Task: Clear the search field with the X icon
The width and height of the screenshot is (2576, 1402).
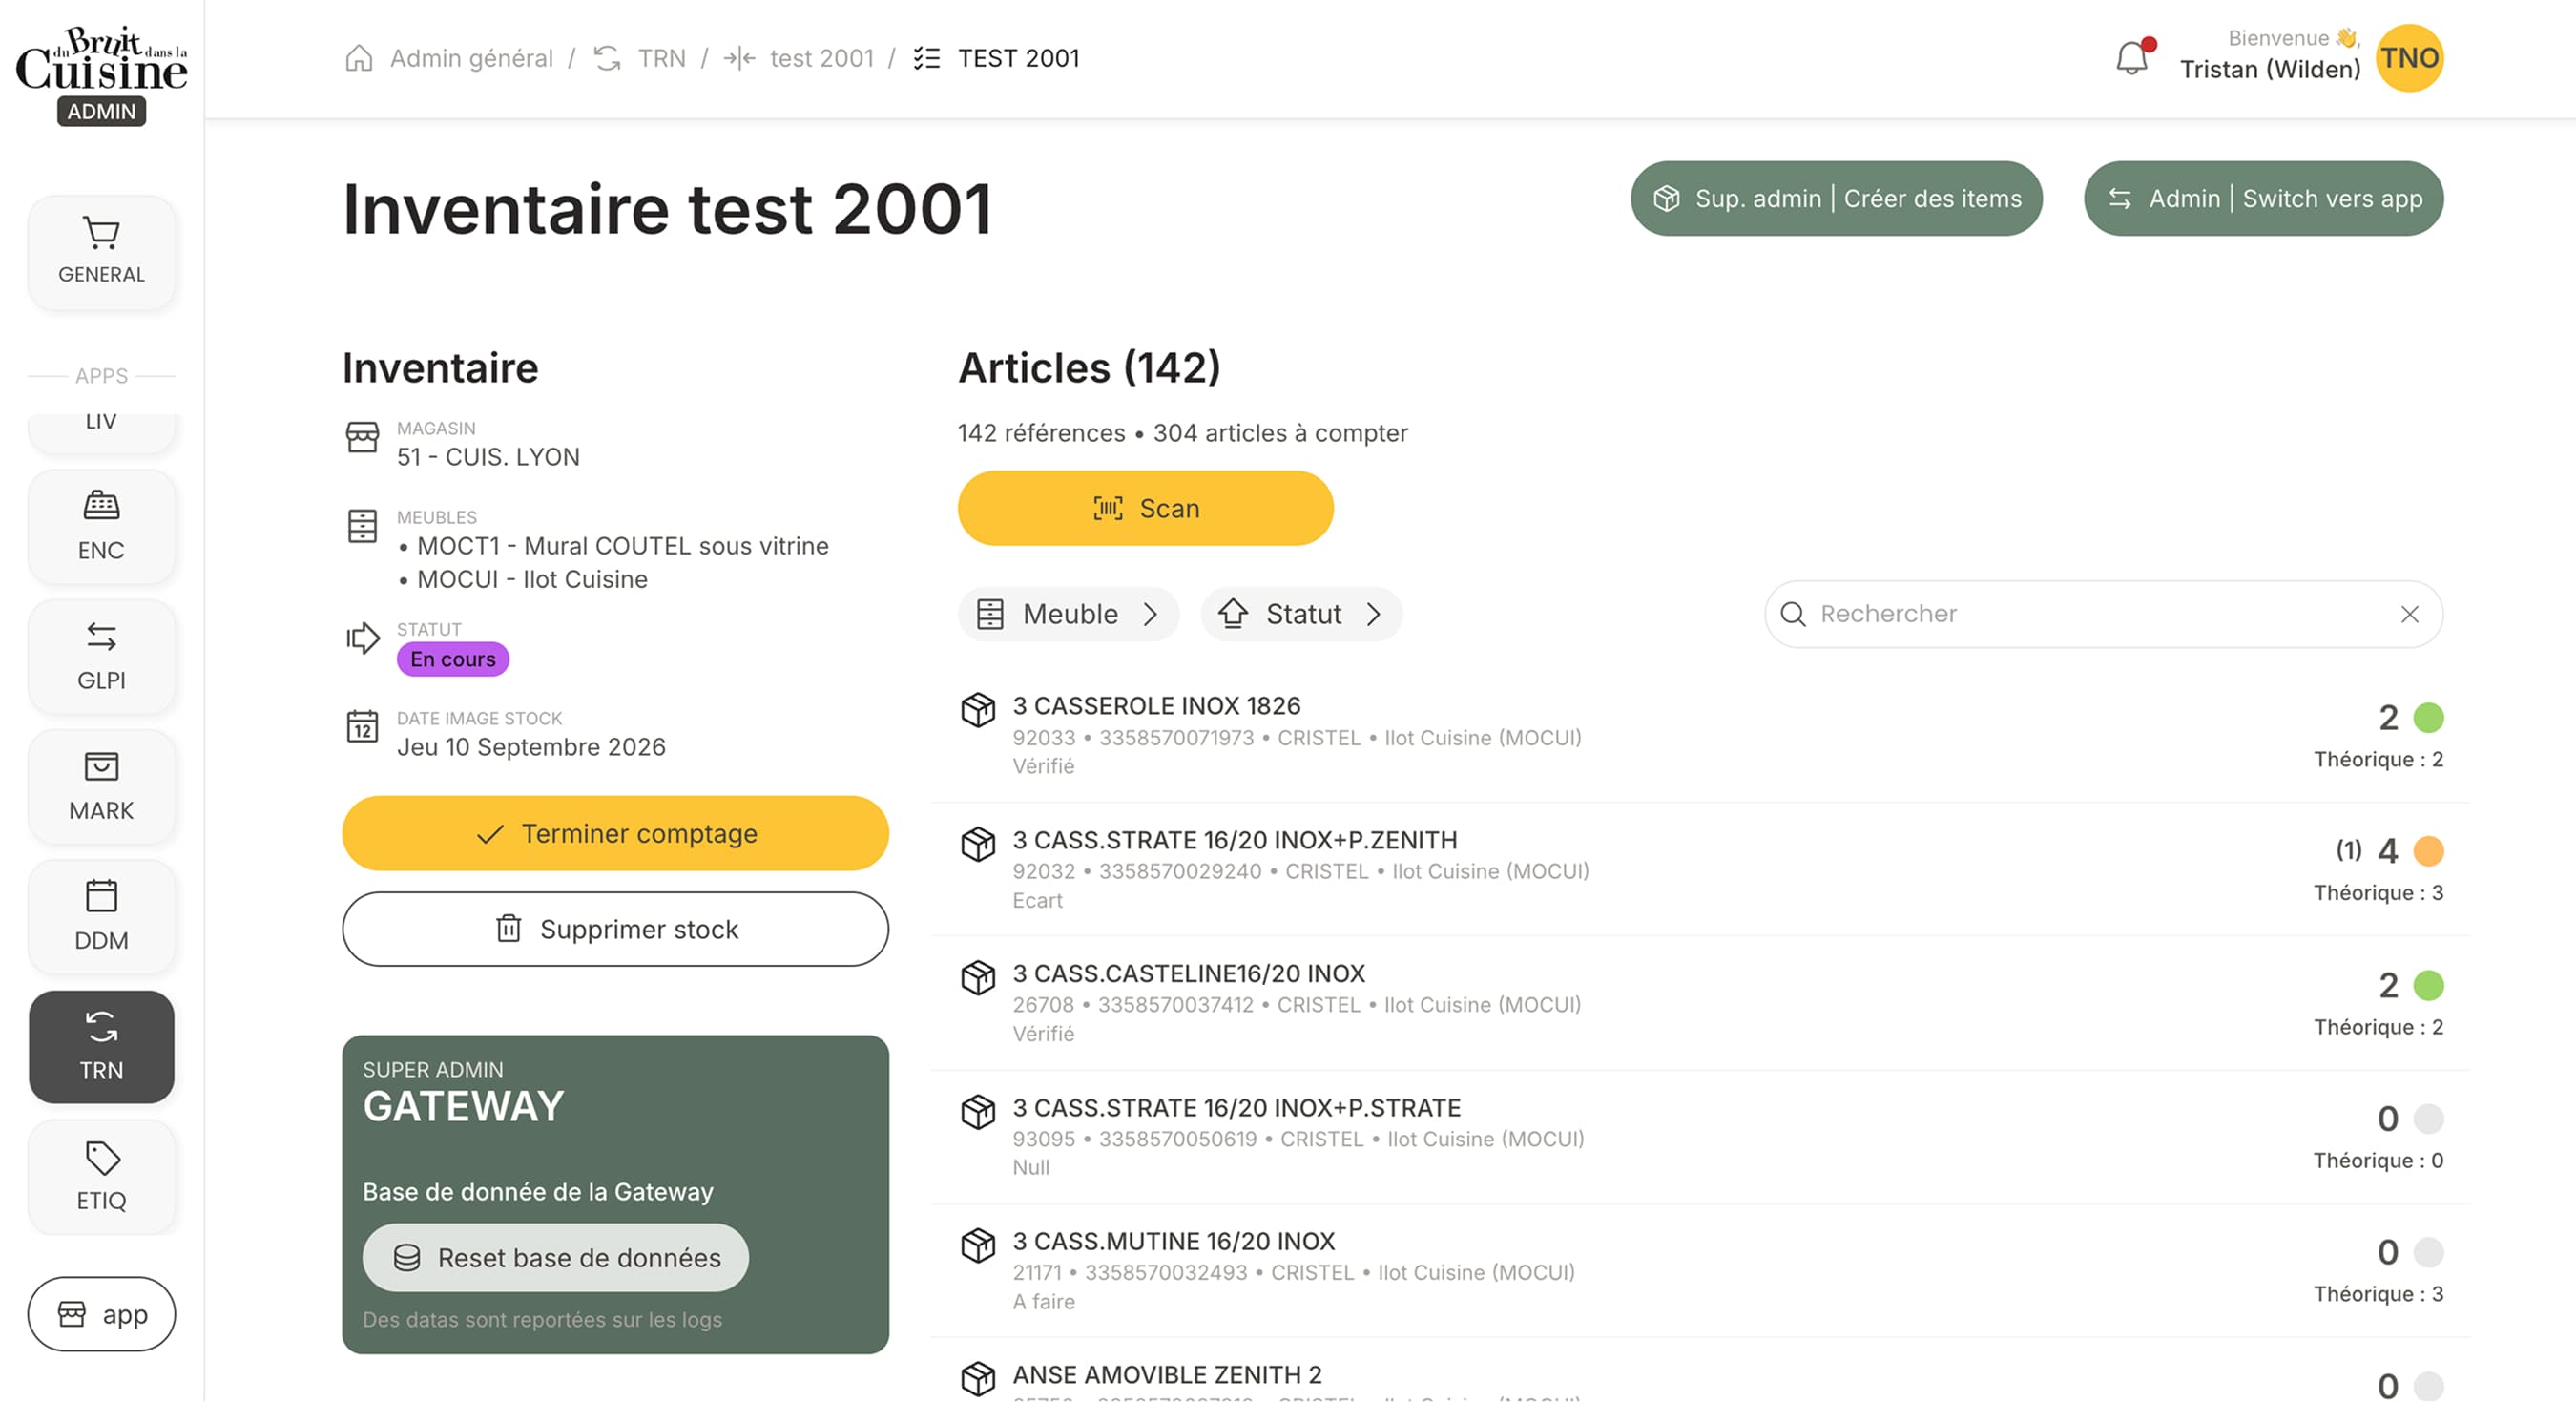Action: tap(2409, 614)
